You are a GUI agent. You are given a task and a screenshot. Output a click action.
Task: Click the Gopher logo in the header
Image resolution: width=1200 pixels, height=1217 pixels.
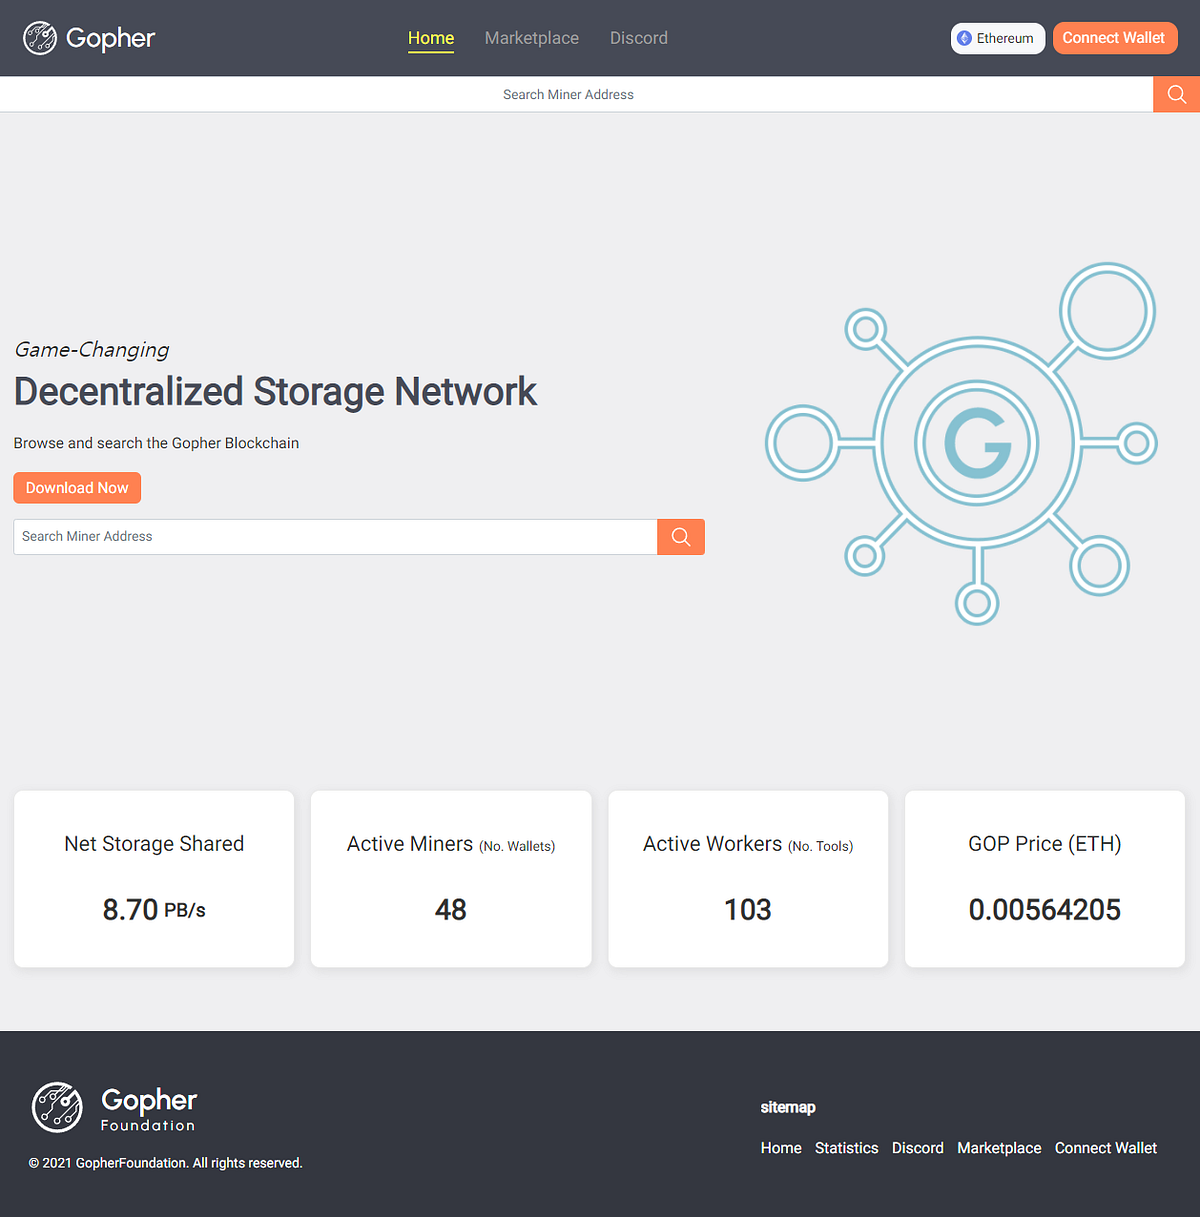pos(88,38)
